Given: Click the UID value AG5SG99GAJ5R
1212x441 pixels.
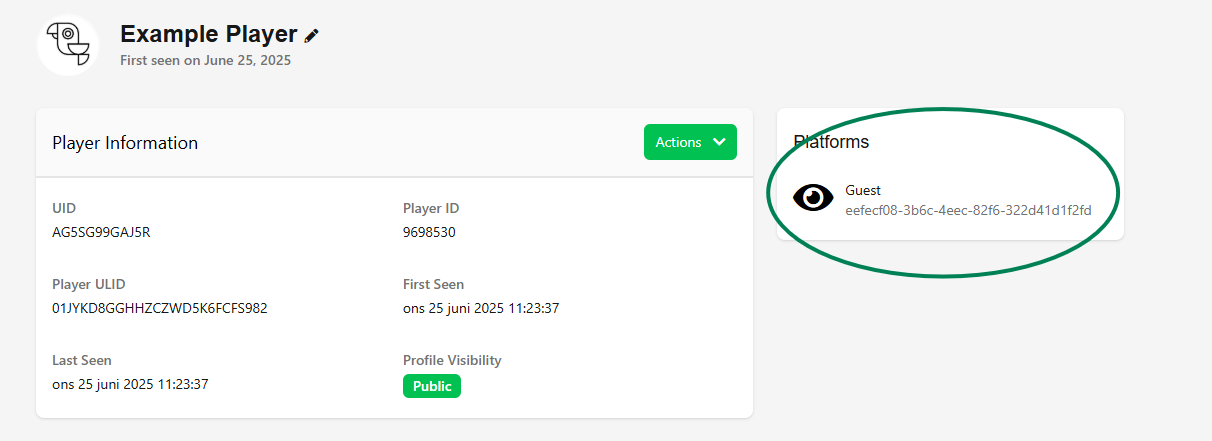Looking at the screenshot, I should pyautogui.click(x=101, y=232).
